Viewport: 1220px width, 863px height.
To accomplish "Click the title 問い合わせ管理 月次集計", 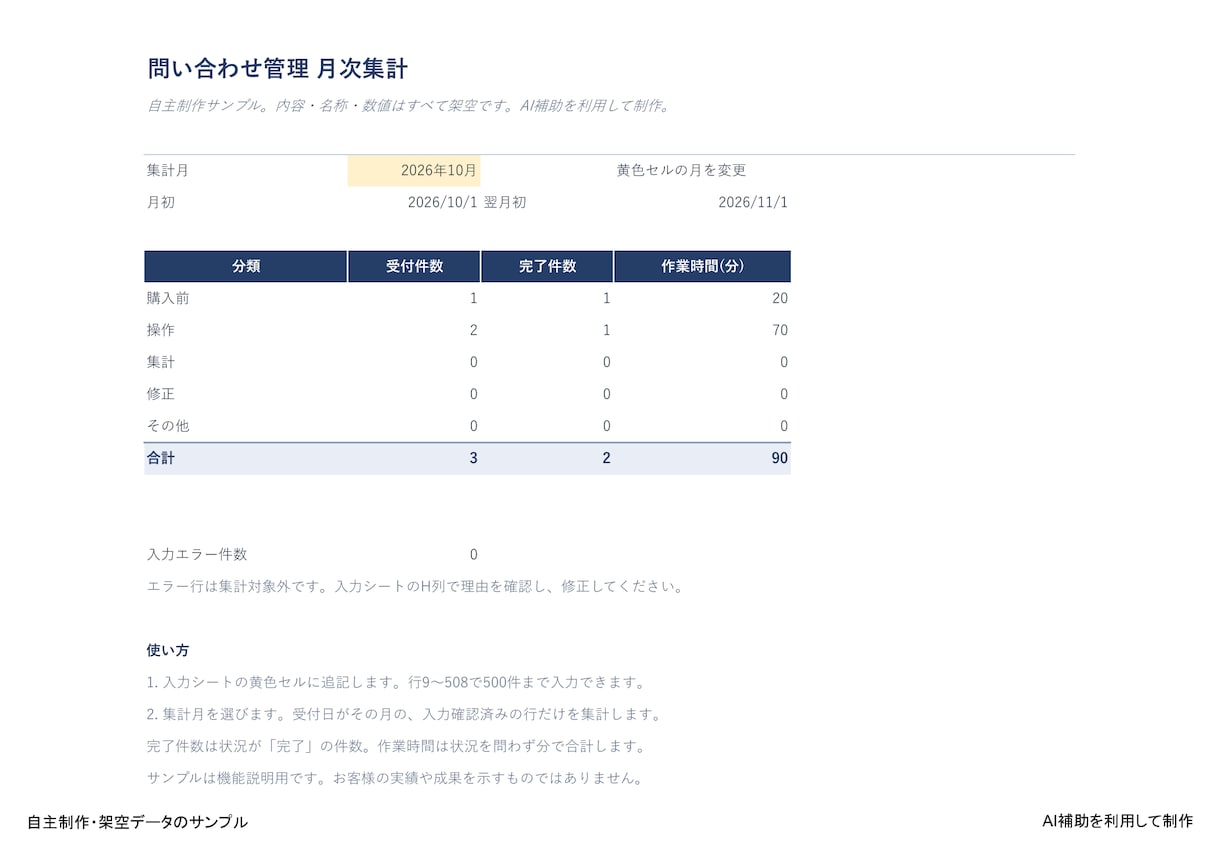I will 277,69.
